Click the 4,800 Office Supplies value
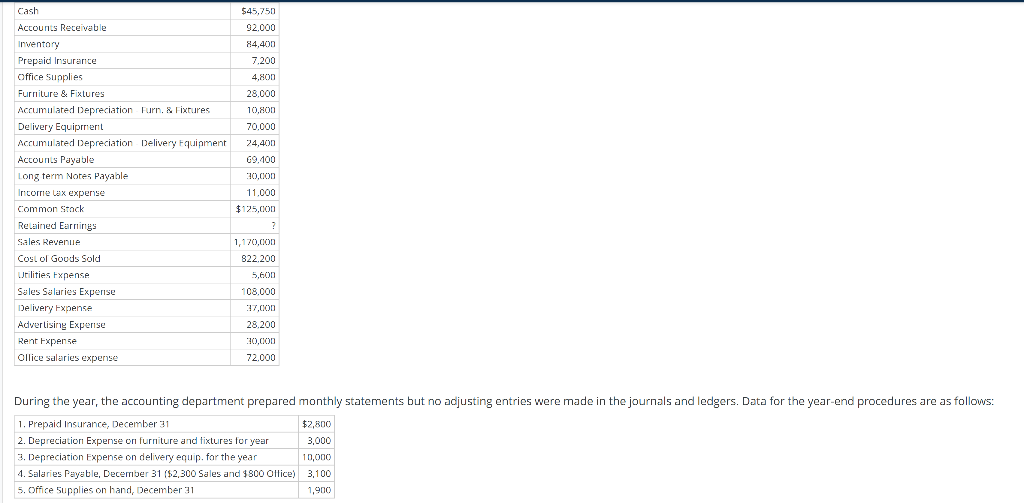 click(264, 77)
